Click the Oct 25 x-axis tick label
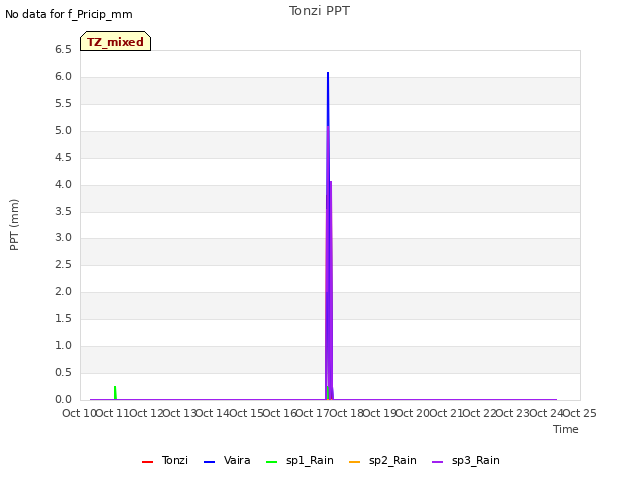Image resolution: width=640 pixels, height=480 pixels. point(580,413)
